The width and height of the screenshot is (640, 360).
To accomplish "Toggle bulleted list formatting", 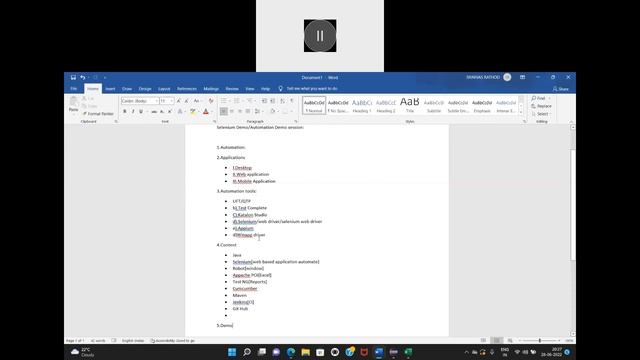I will coord(223,101).
